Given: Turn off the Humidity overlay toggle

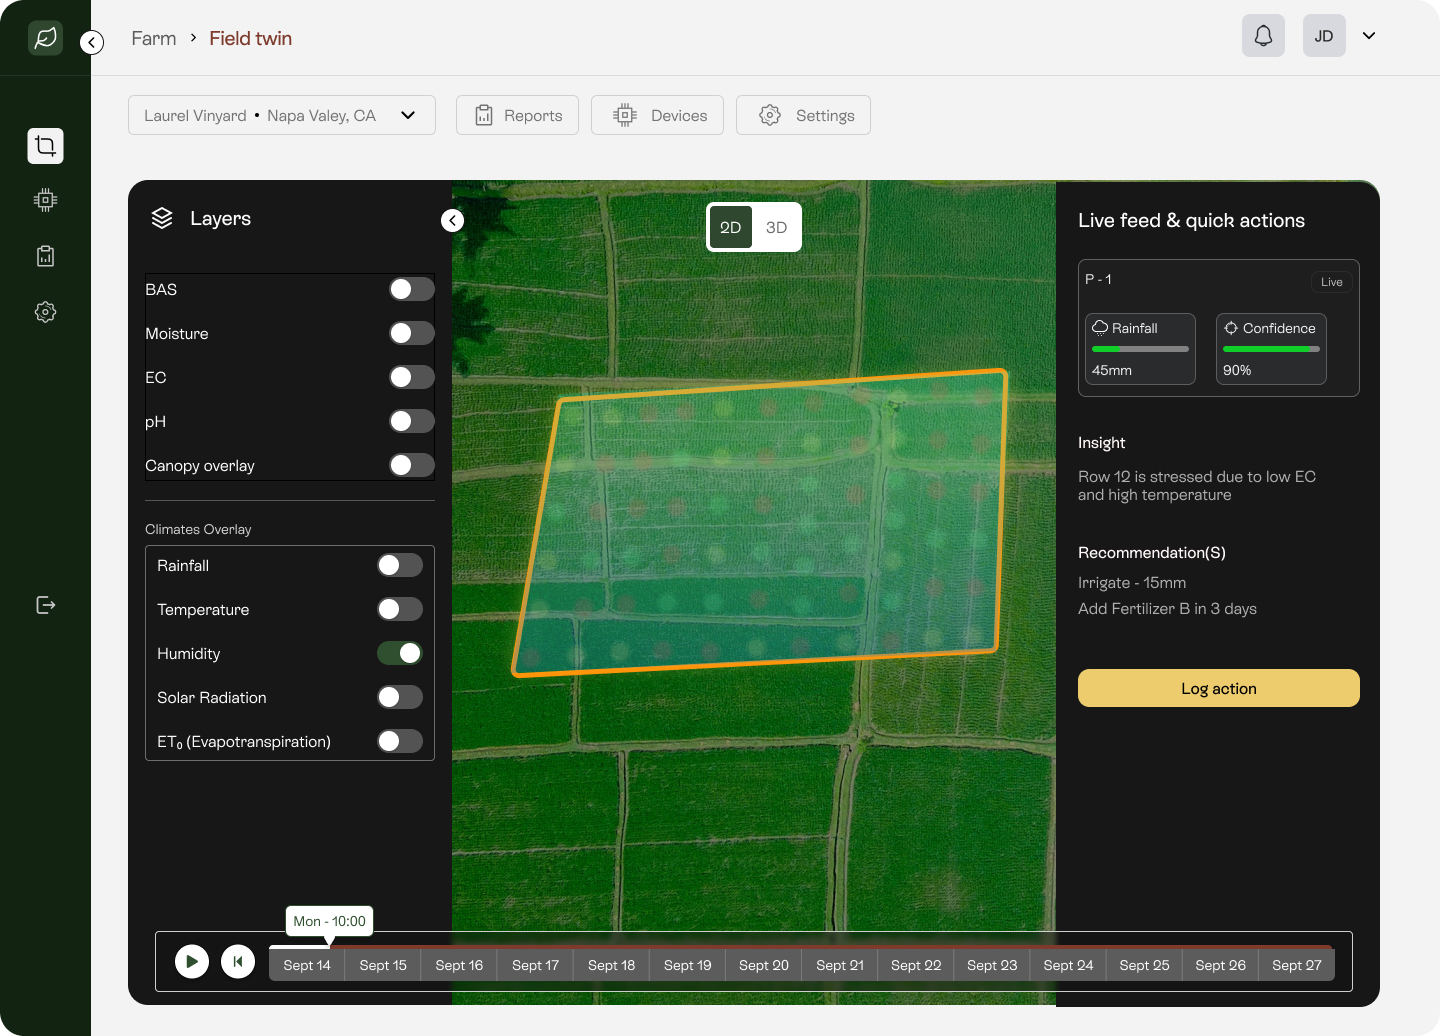Looking at the screenshot, I should 400,653.
